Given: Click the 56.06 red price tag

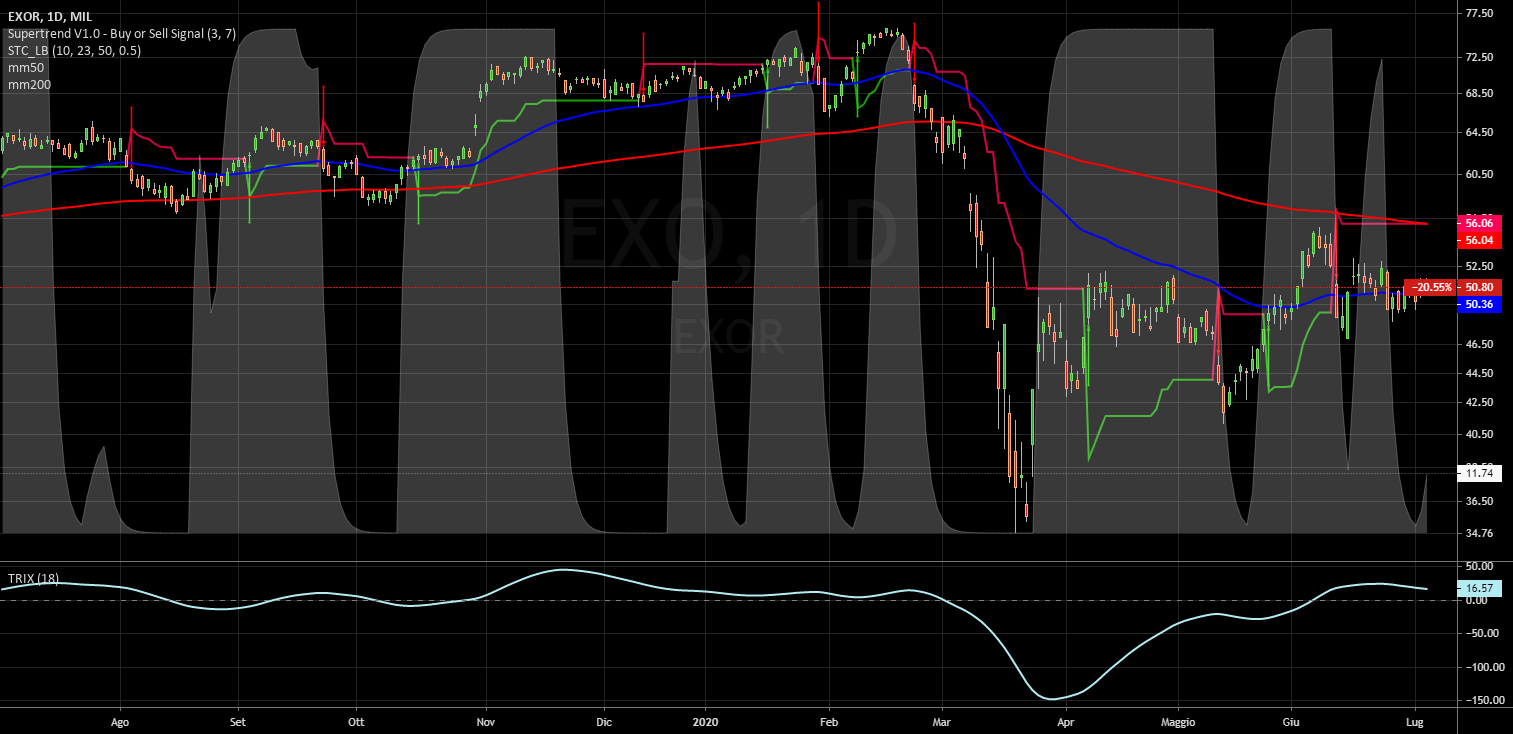Looking at the screenshot, I should coord(1479,223).
